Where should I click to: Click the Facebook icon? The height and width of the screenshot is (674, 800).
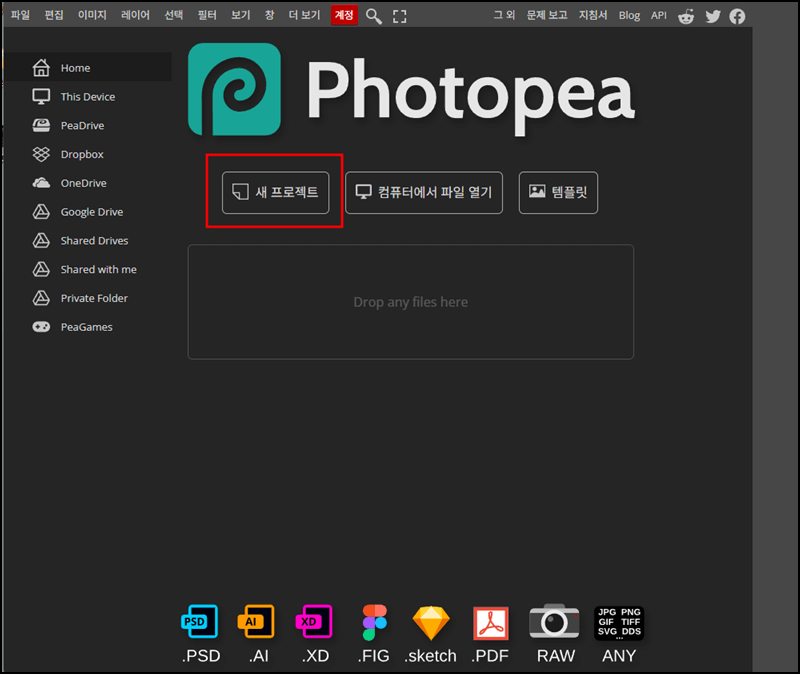pyautogui.click(x=737, y=16)
